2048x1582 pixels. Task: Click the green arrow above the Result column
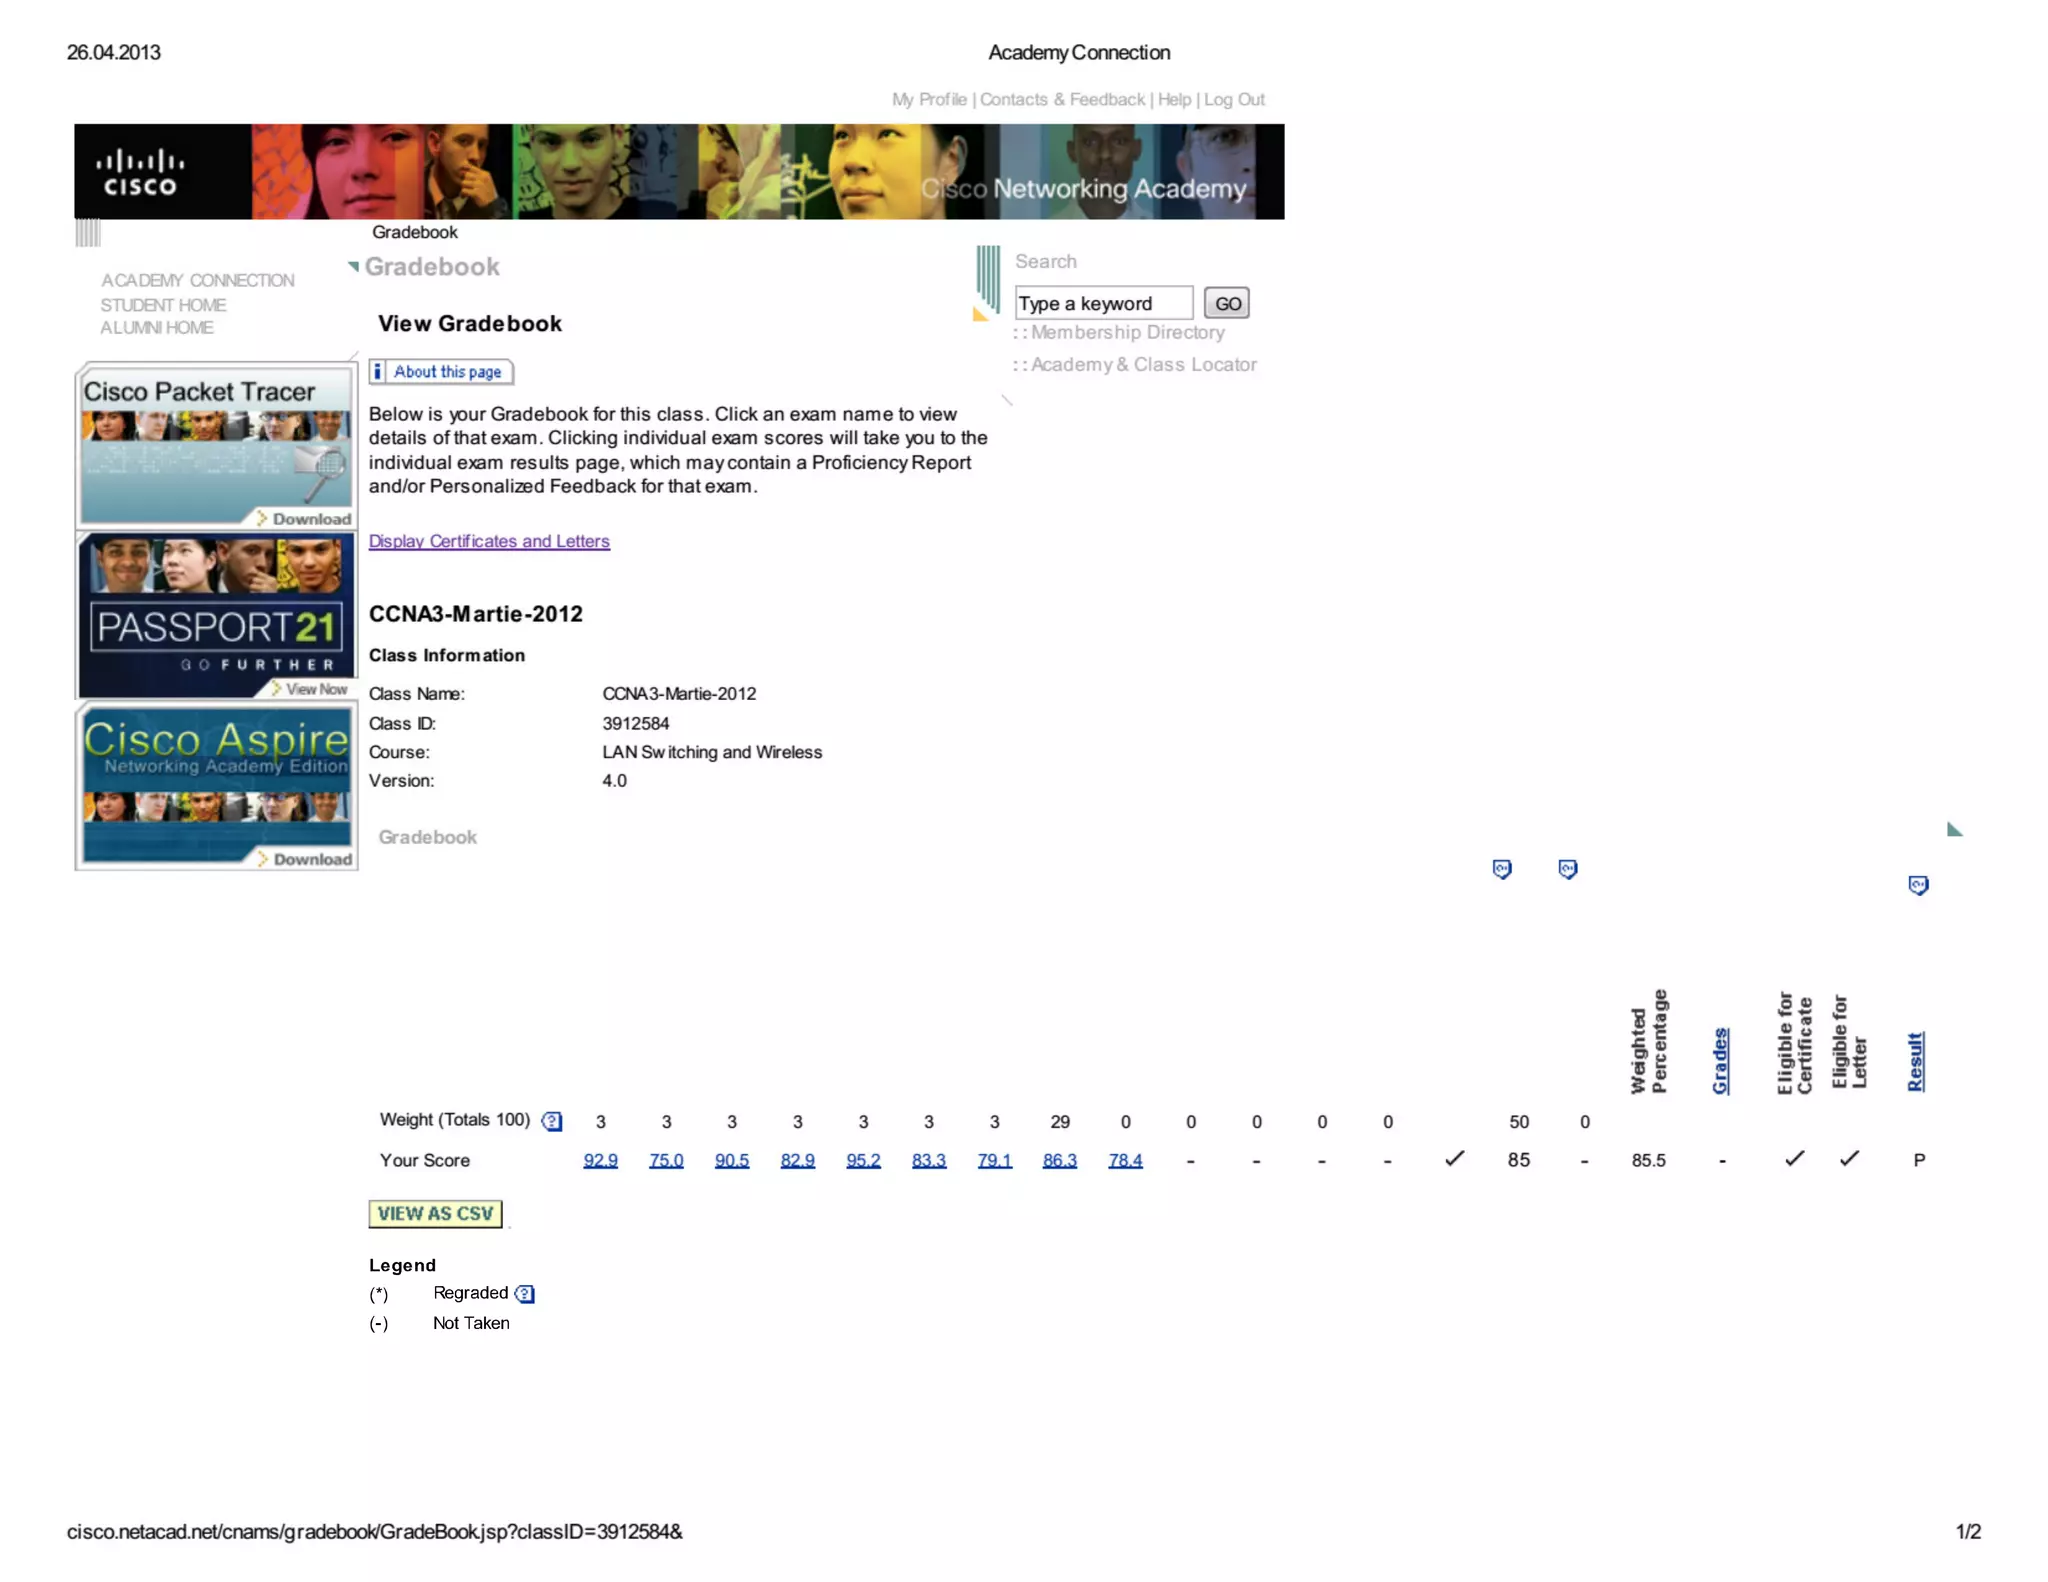pyautogui.click(x=1954, y=829)
